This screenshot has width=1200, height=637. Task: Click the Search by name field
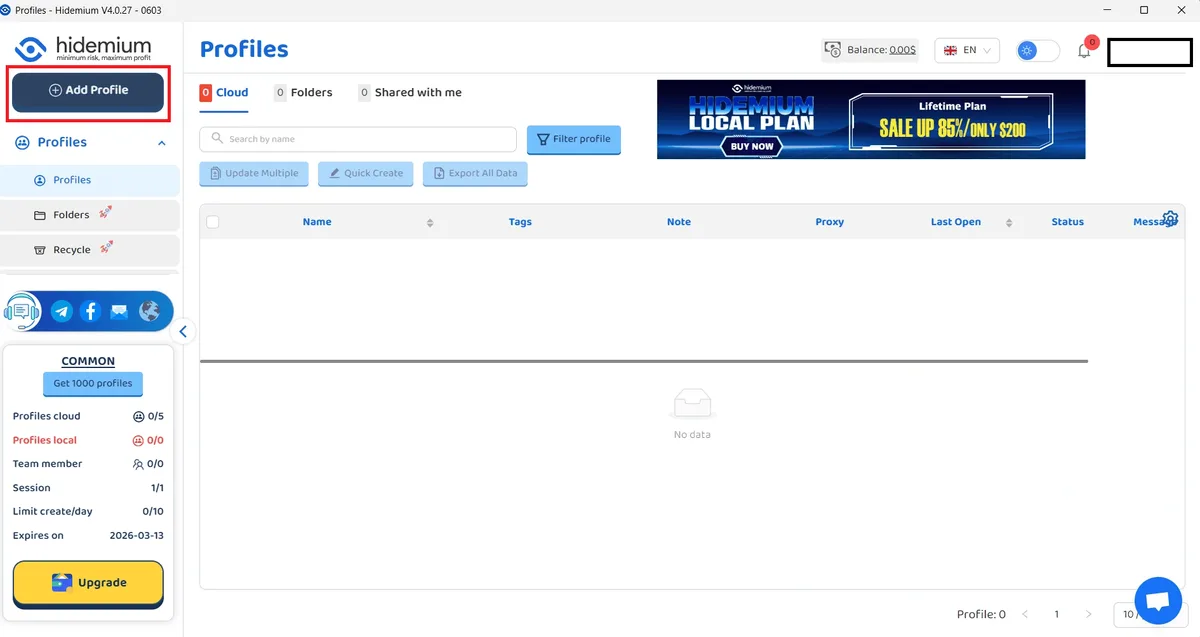click(358, 139)
